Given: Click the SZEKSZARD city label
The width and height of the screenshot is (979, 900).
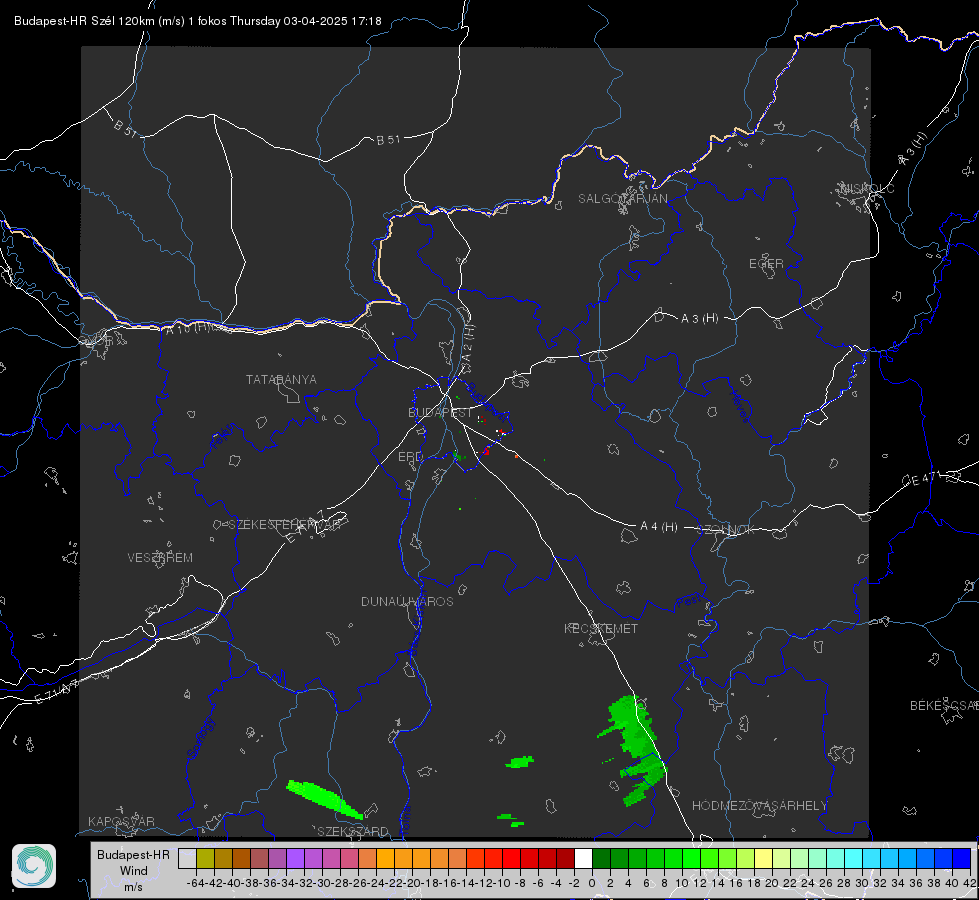Looking at the screenshot, I should click(353, 831).
